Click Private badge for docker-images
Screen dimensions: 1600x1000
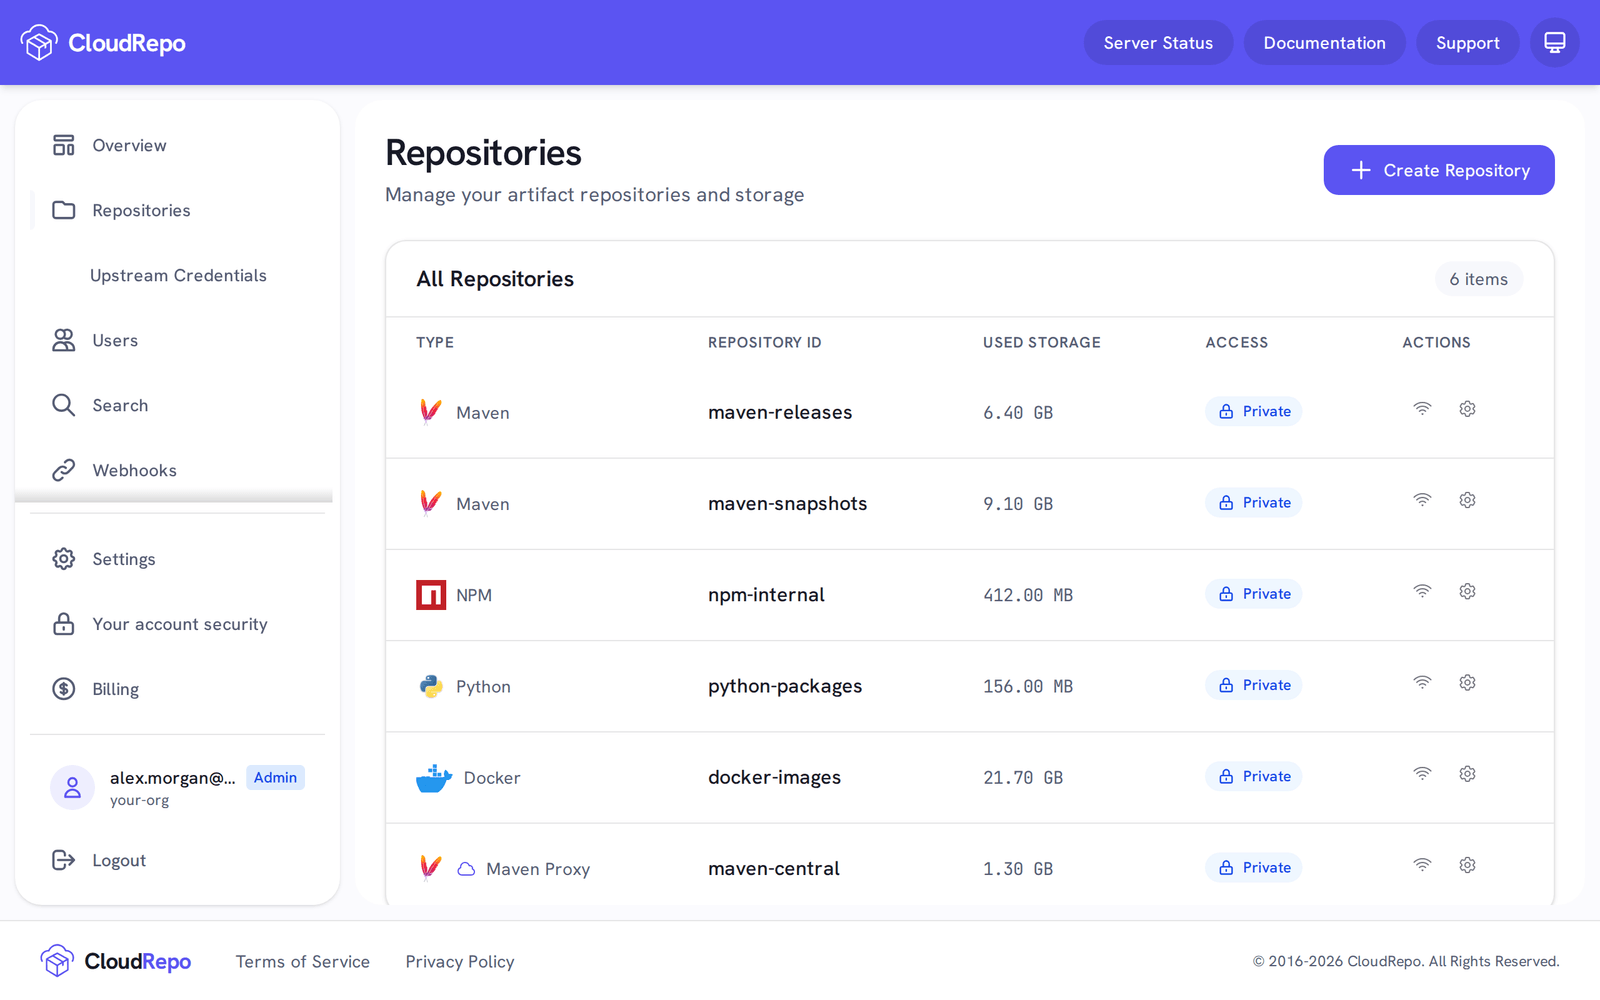click(x=1254, y=777)
